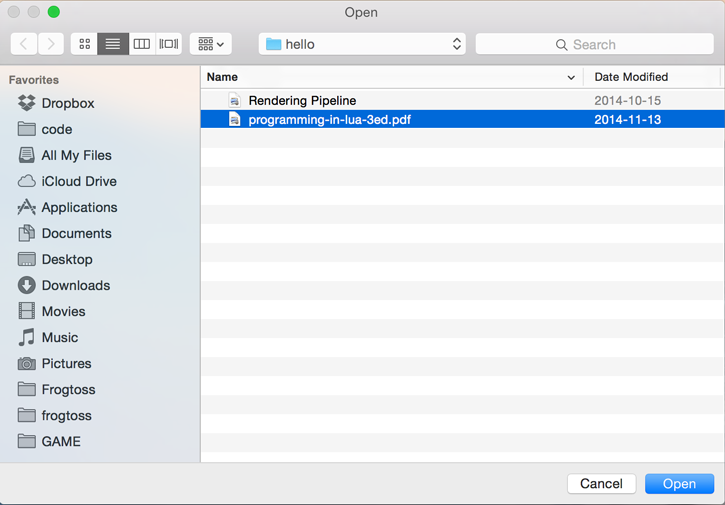Switch to list view mode
725x505 pixels.
click(x=113, y=44)
